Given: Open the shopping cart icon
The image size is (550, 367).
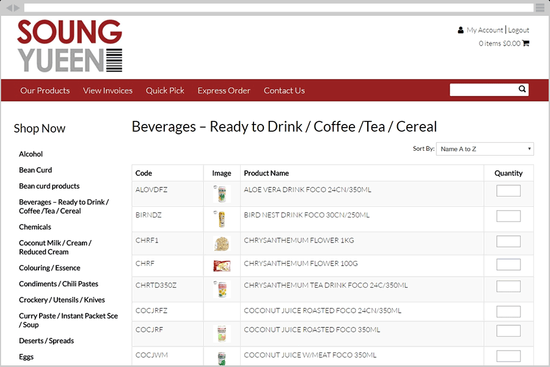Looking at the screenshot, I should coord(525,43).
